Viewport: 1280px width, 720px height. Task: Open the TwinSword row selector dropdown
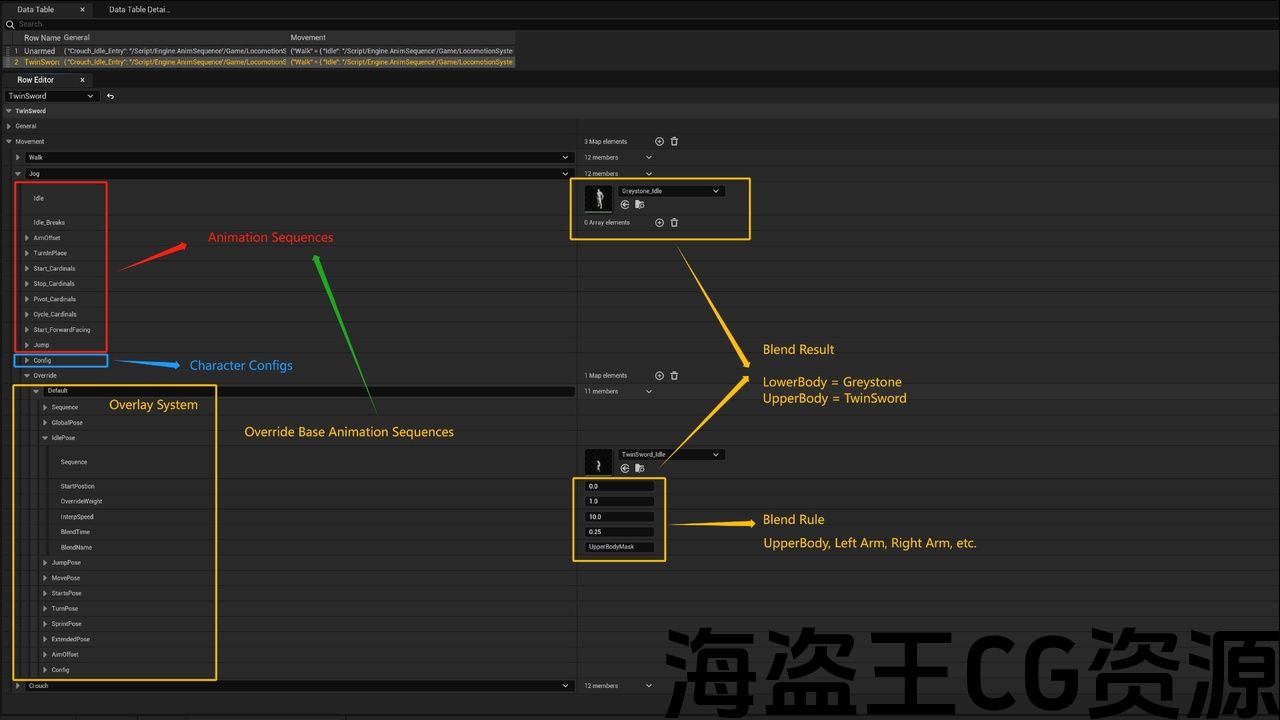coord(50,96)
